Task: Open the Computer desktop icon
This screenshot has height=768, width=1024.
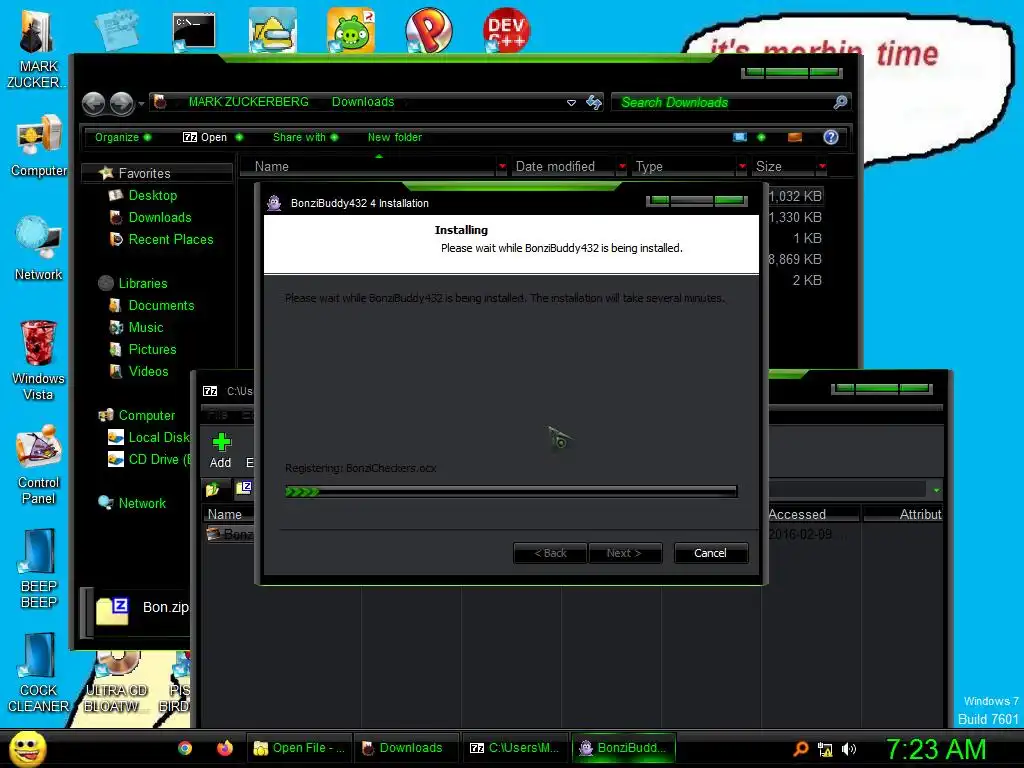Action: coord(39,146)
